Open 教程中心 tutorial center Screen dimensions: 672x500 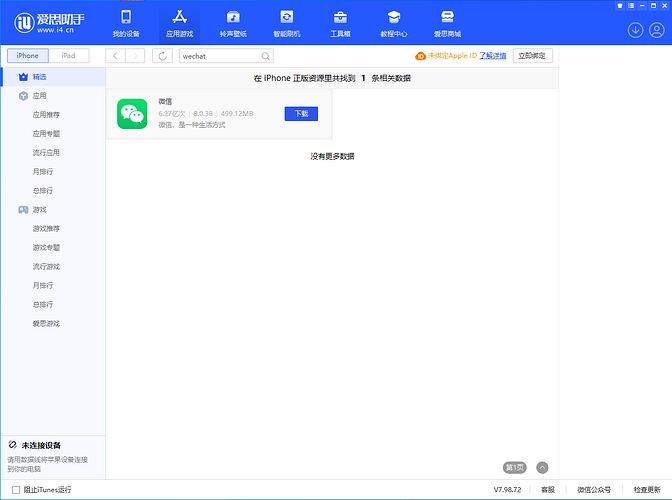pyautogui.click(x=394, y=22)
